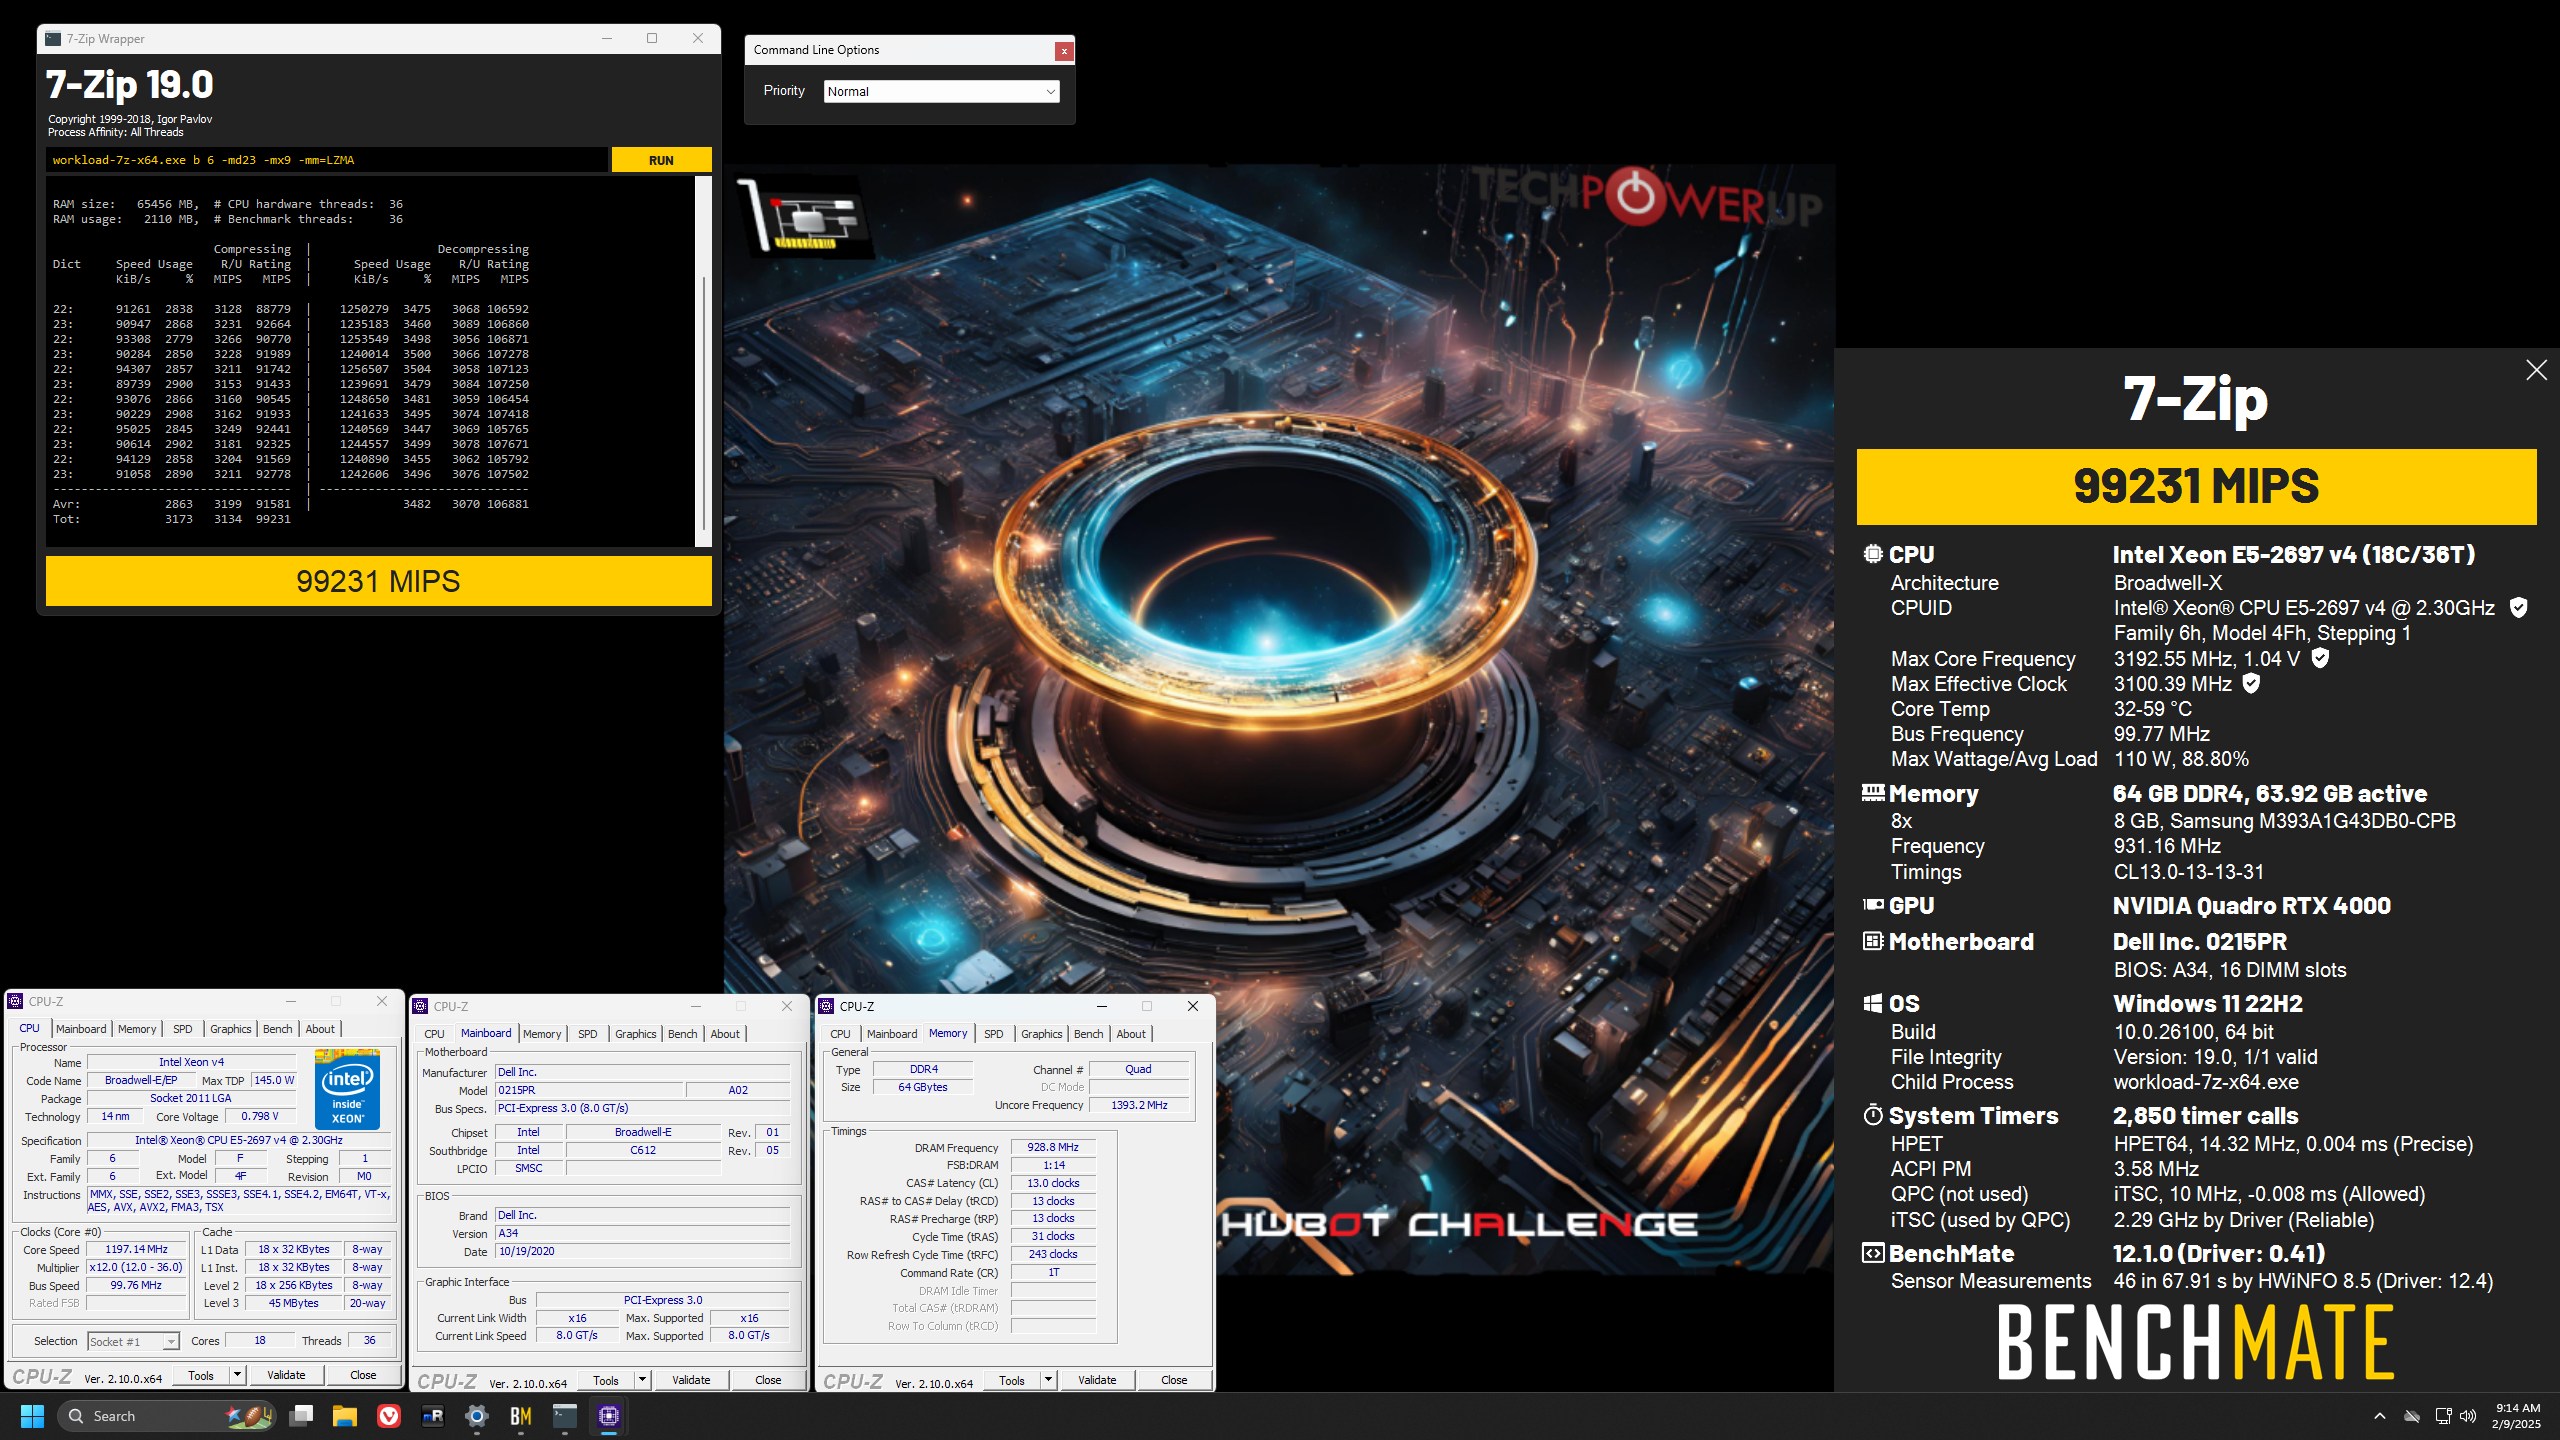The height and width of the screenshot is (1440, 2560).
Task: Close the Command Line Options dialog
Action: (x=1064, y=51)
